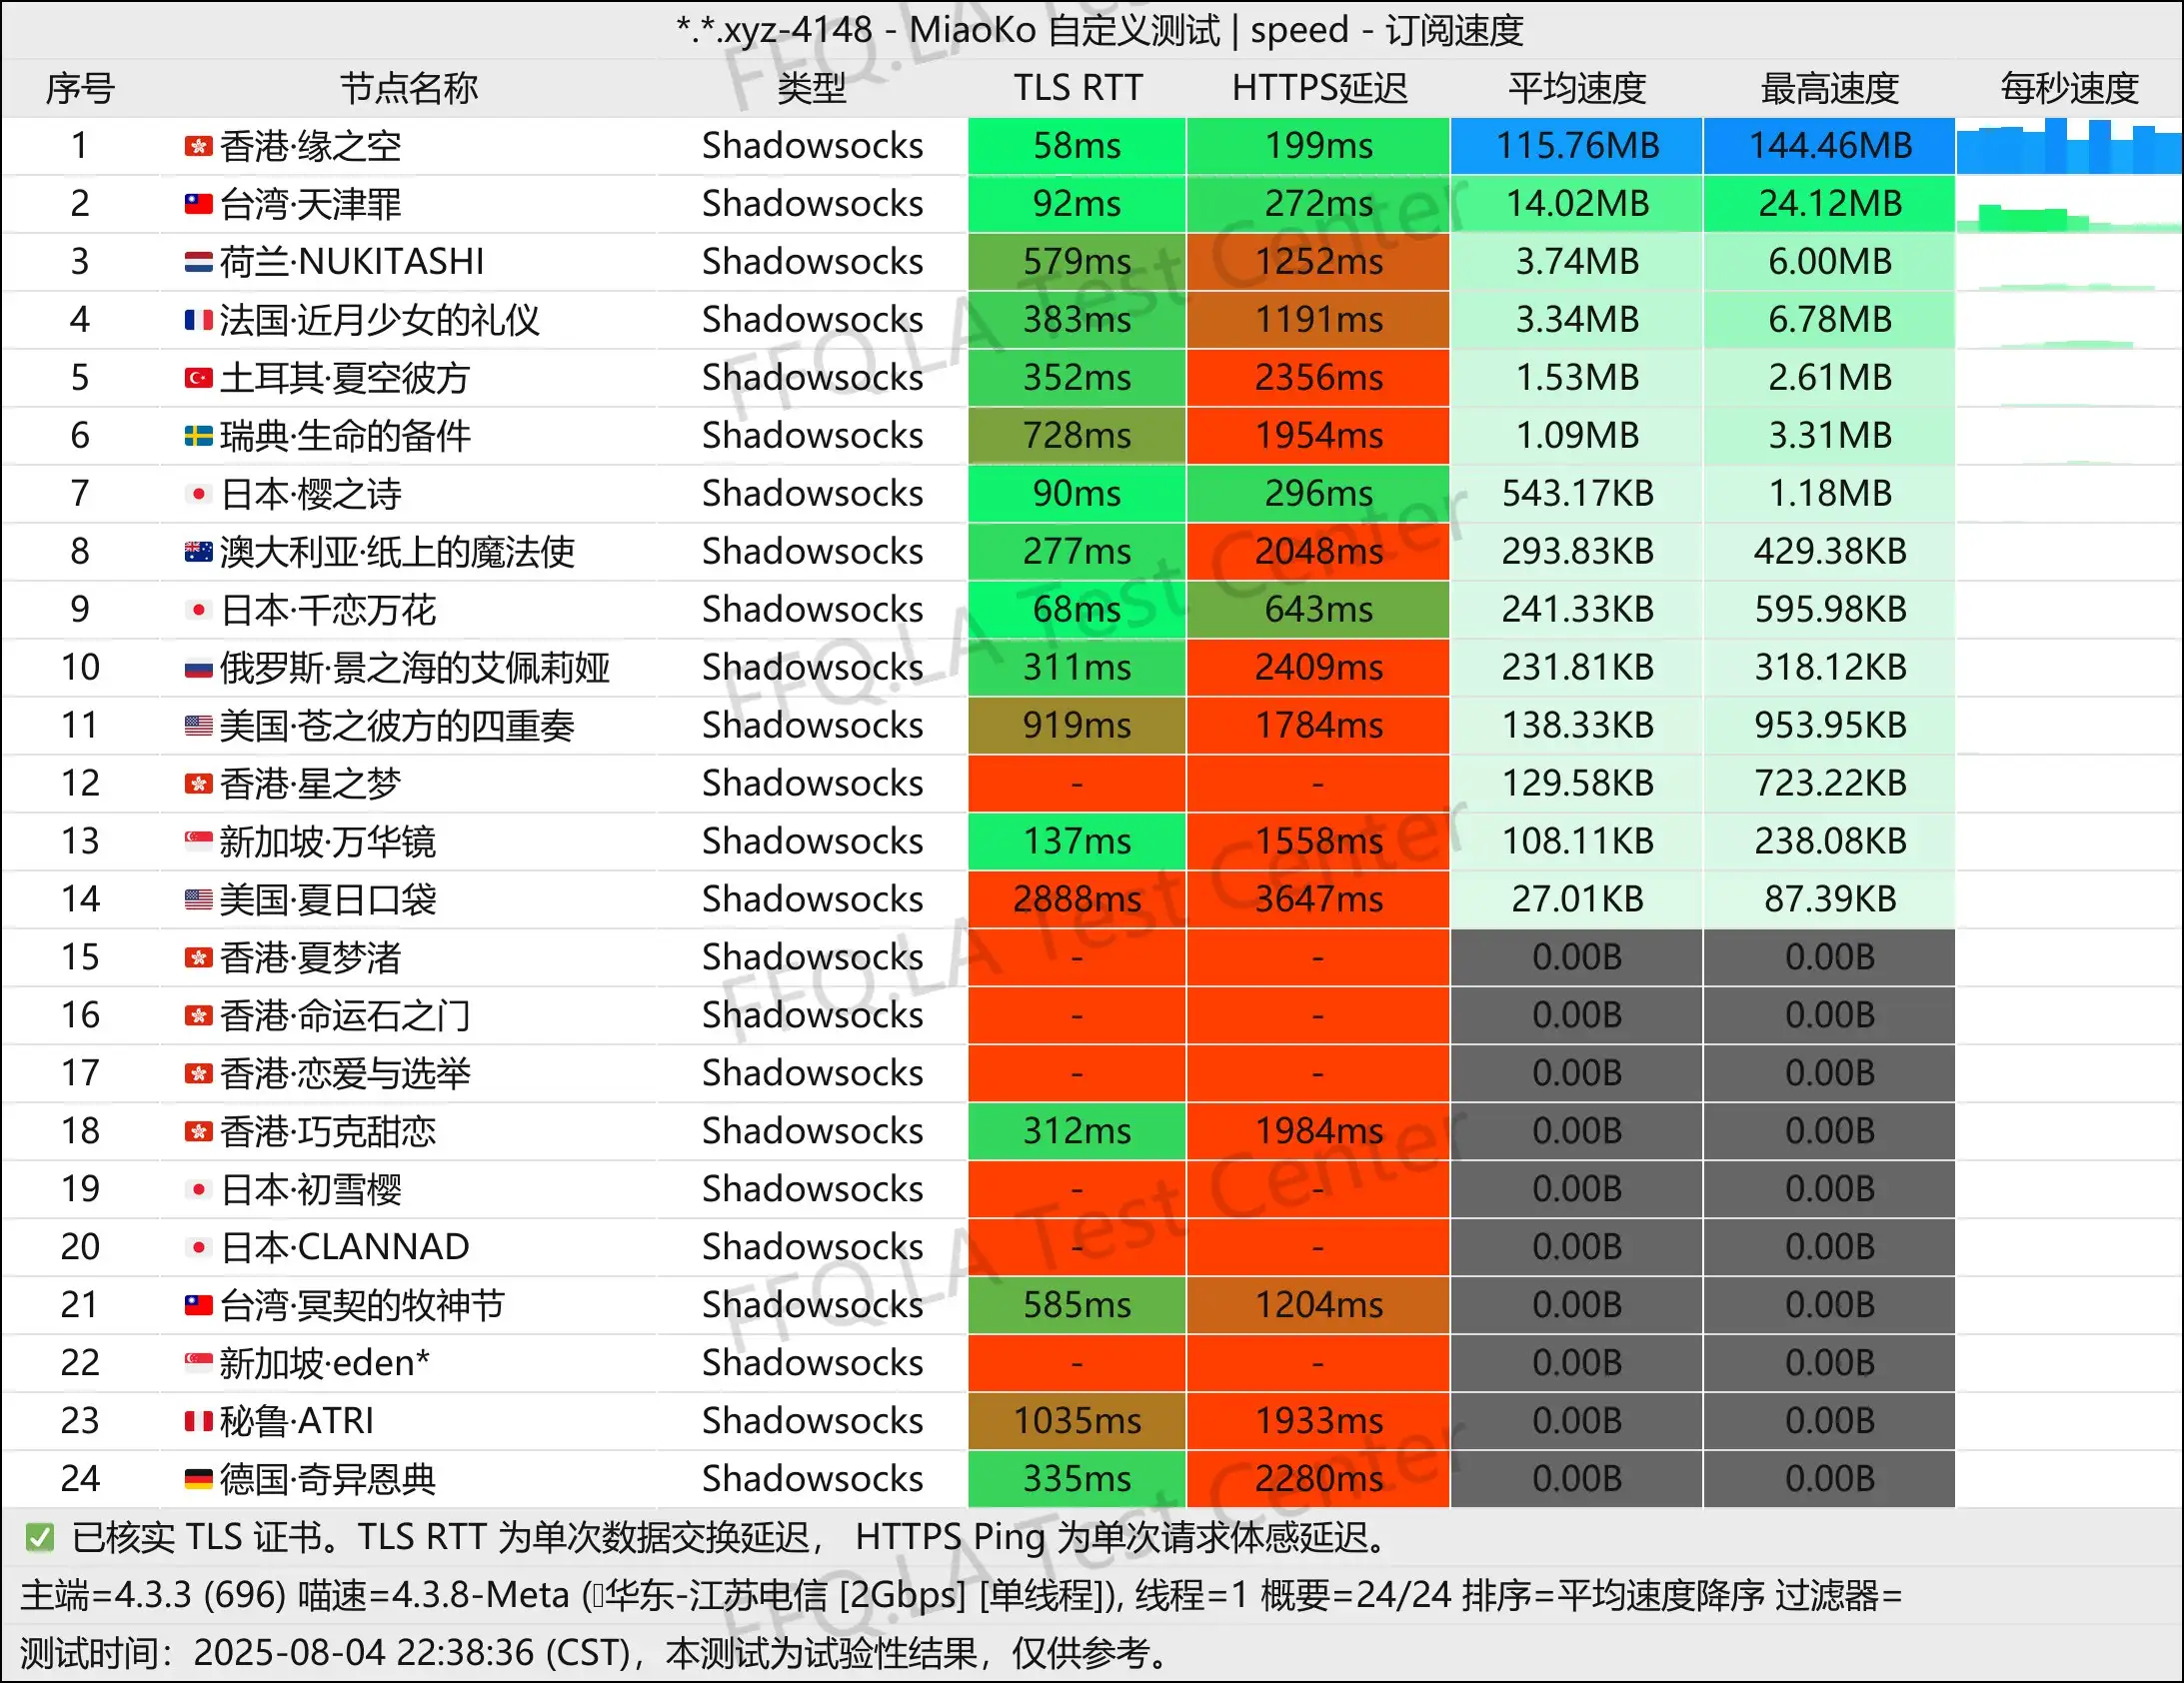Click the green 14.02MB average speed cell
This screenshot has height=1683, width=2184.
click(1577, 204)
